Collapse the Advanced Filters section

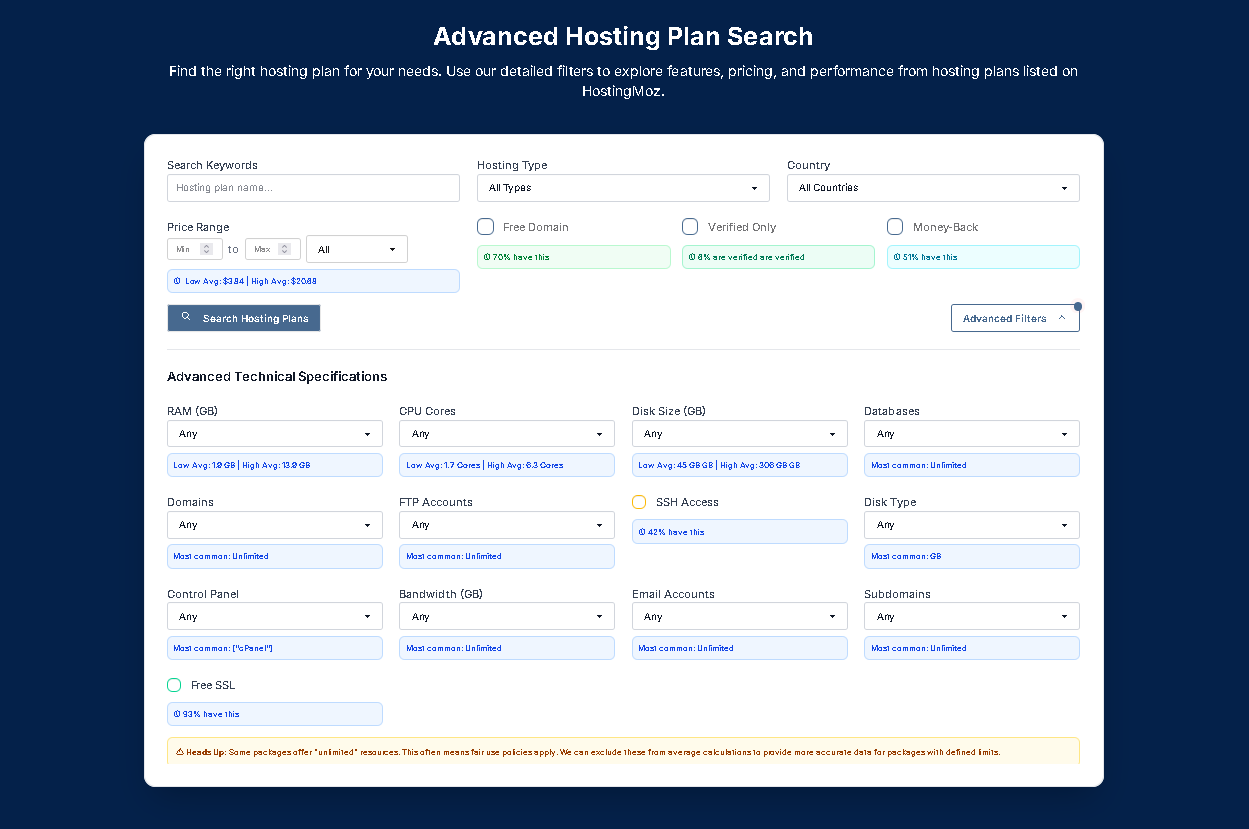[1015, 317]
